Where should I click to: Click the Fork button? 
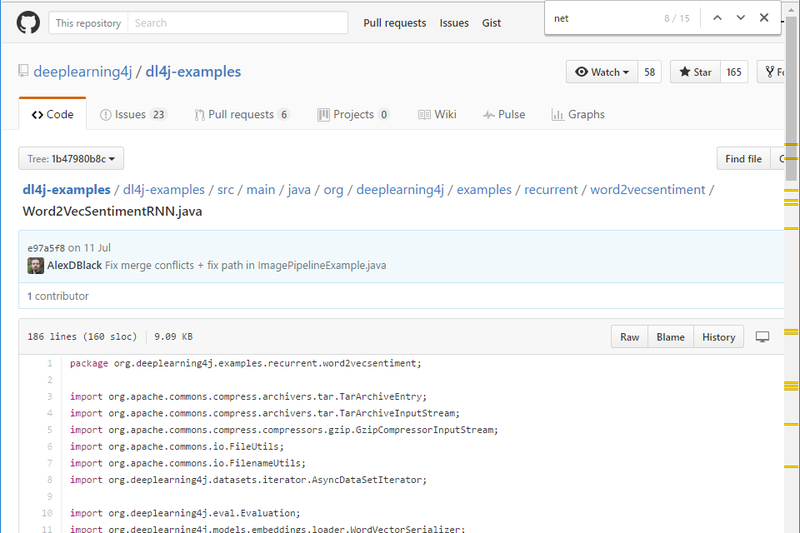tap(773, 72)
